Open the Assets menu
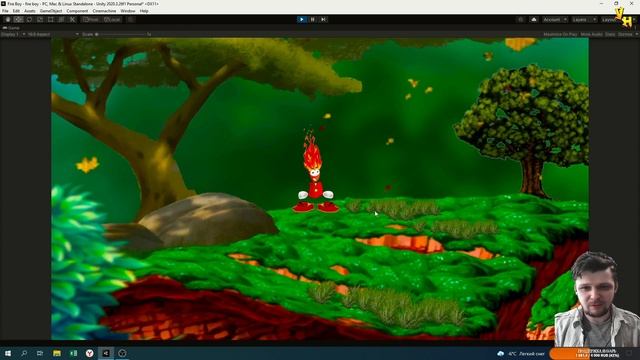Viewport: 640px width, 360px height. pos(30,11)
